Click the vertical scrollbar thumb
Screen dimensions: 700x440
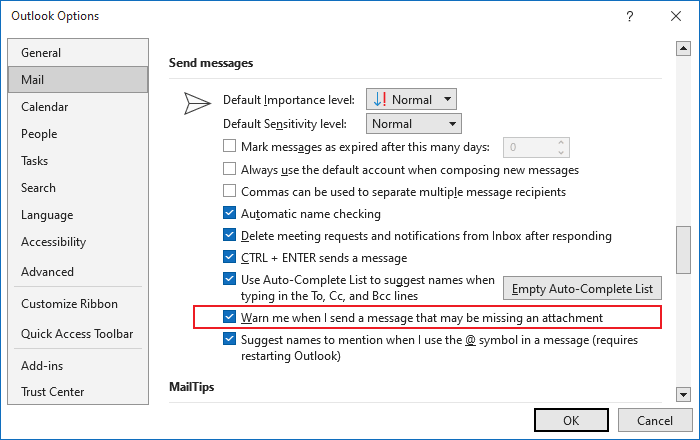(x=683, y=250)
